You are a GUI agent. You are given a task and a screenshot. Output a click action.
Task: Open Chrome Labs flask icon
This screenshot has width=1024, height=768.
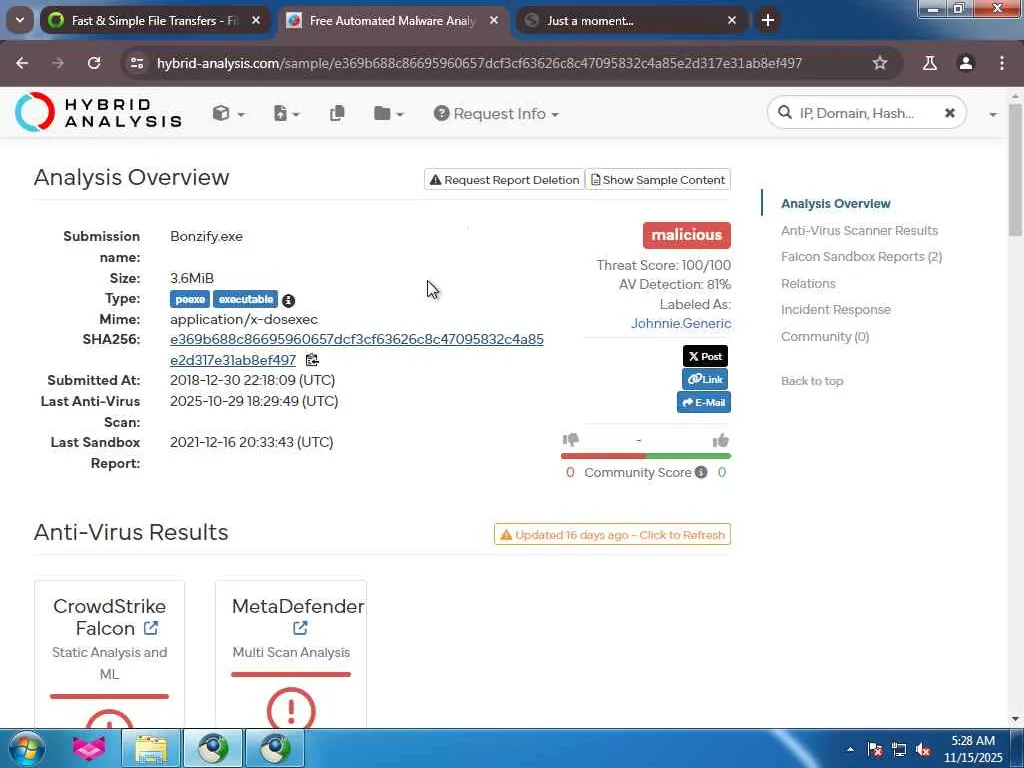(929, 63)
